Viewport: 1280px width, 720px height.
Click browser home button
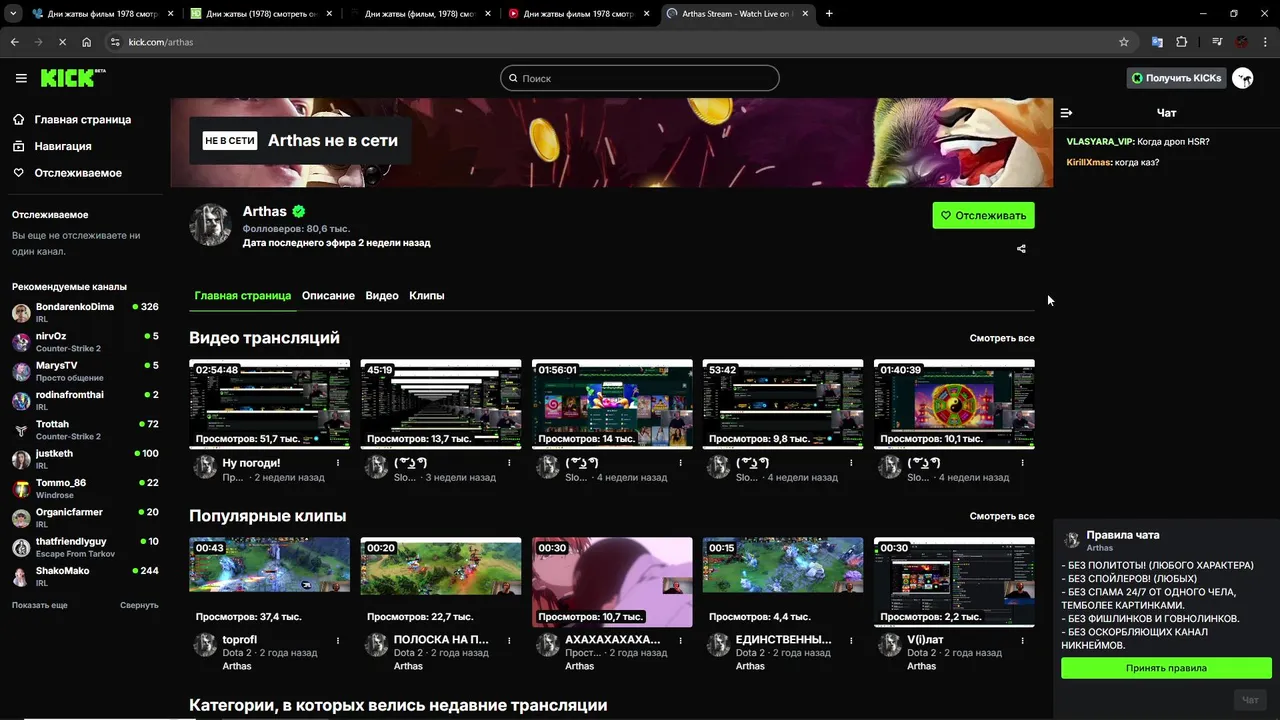click(x=87, y=42)
